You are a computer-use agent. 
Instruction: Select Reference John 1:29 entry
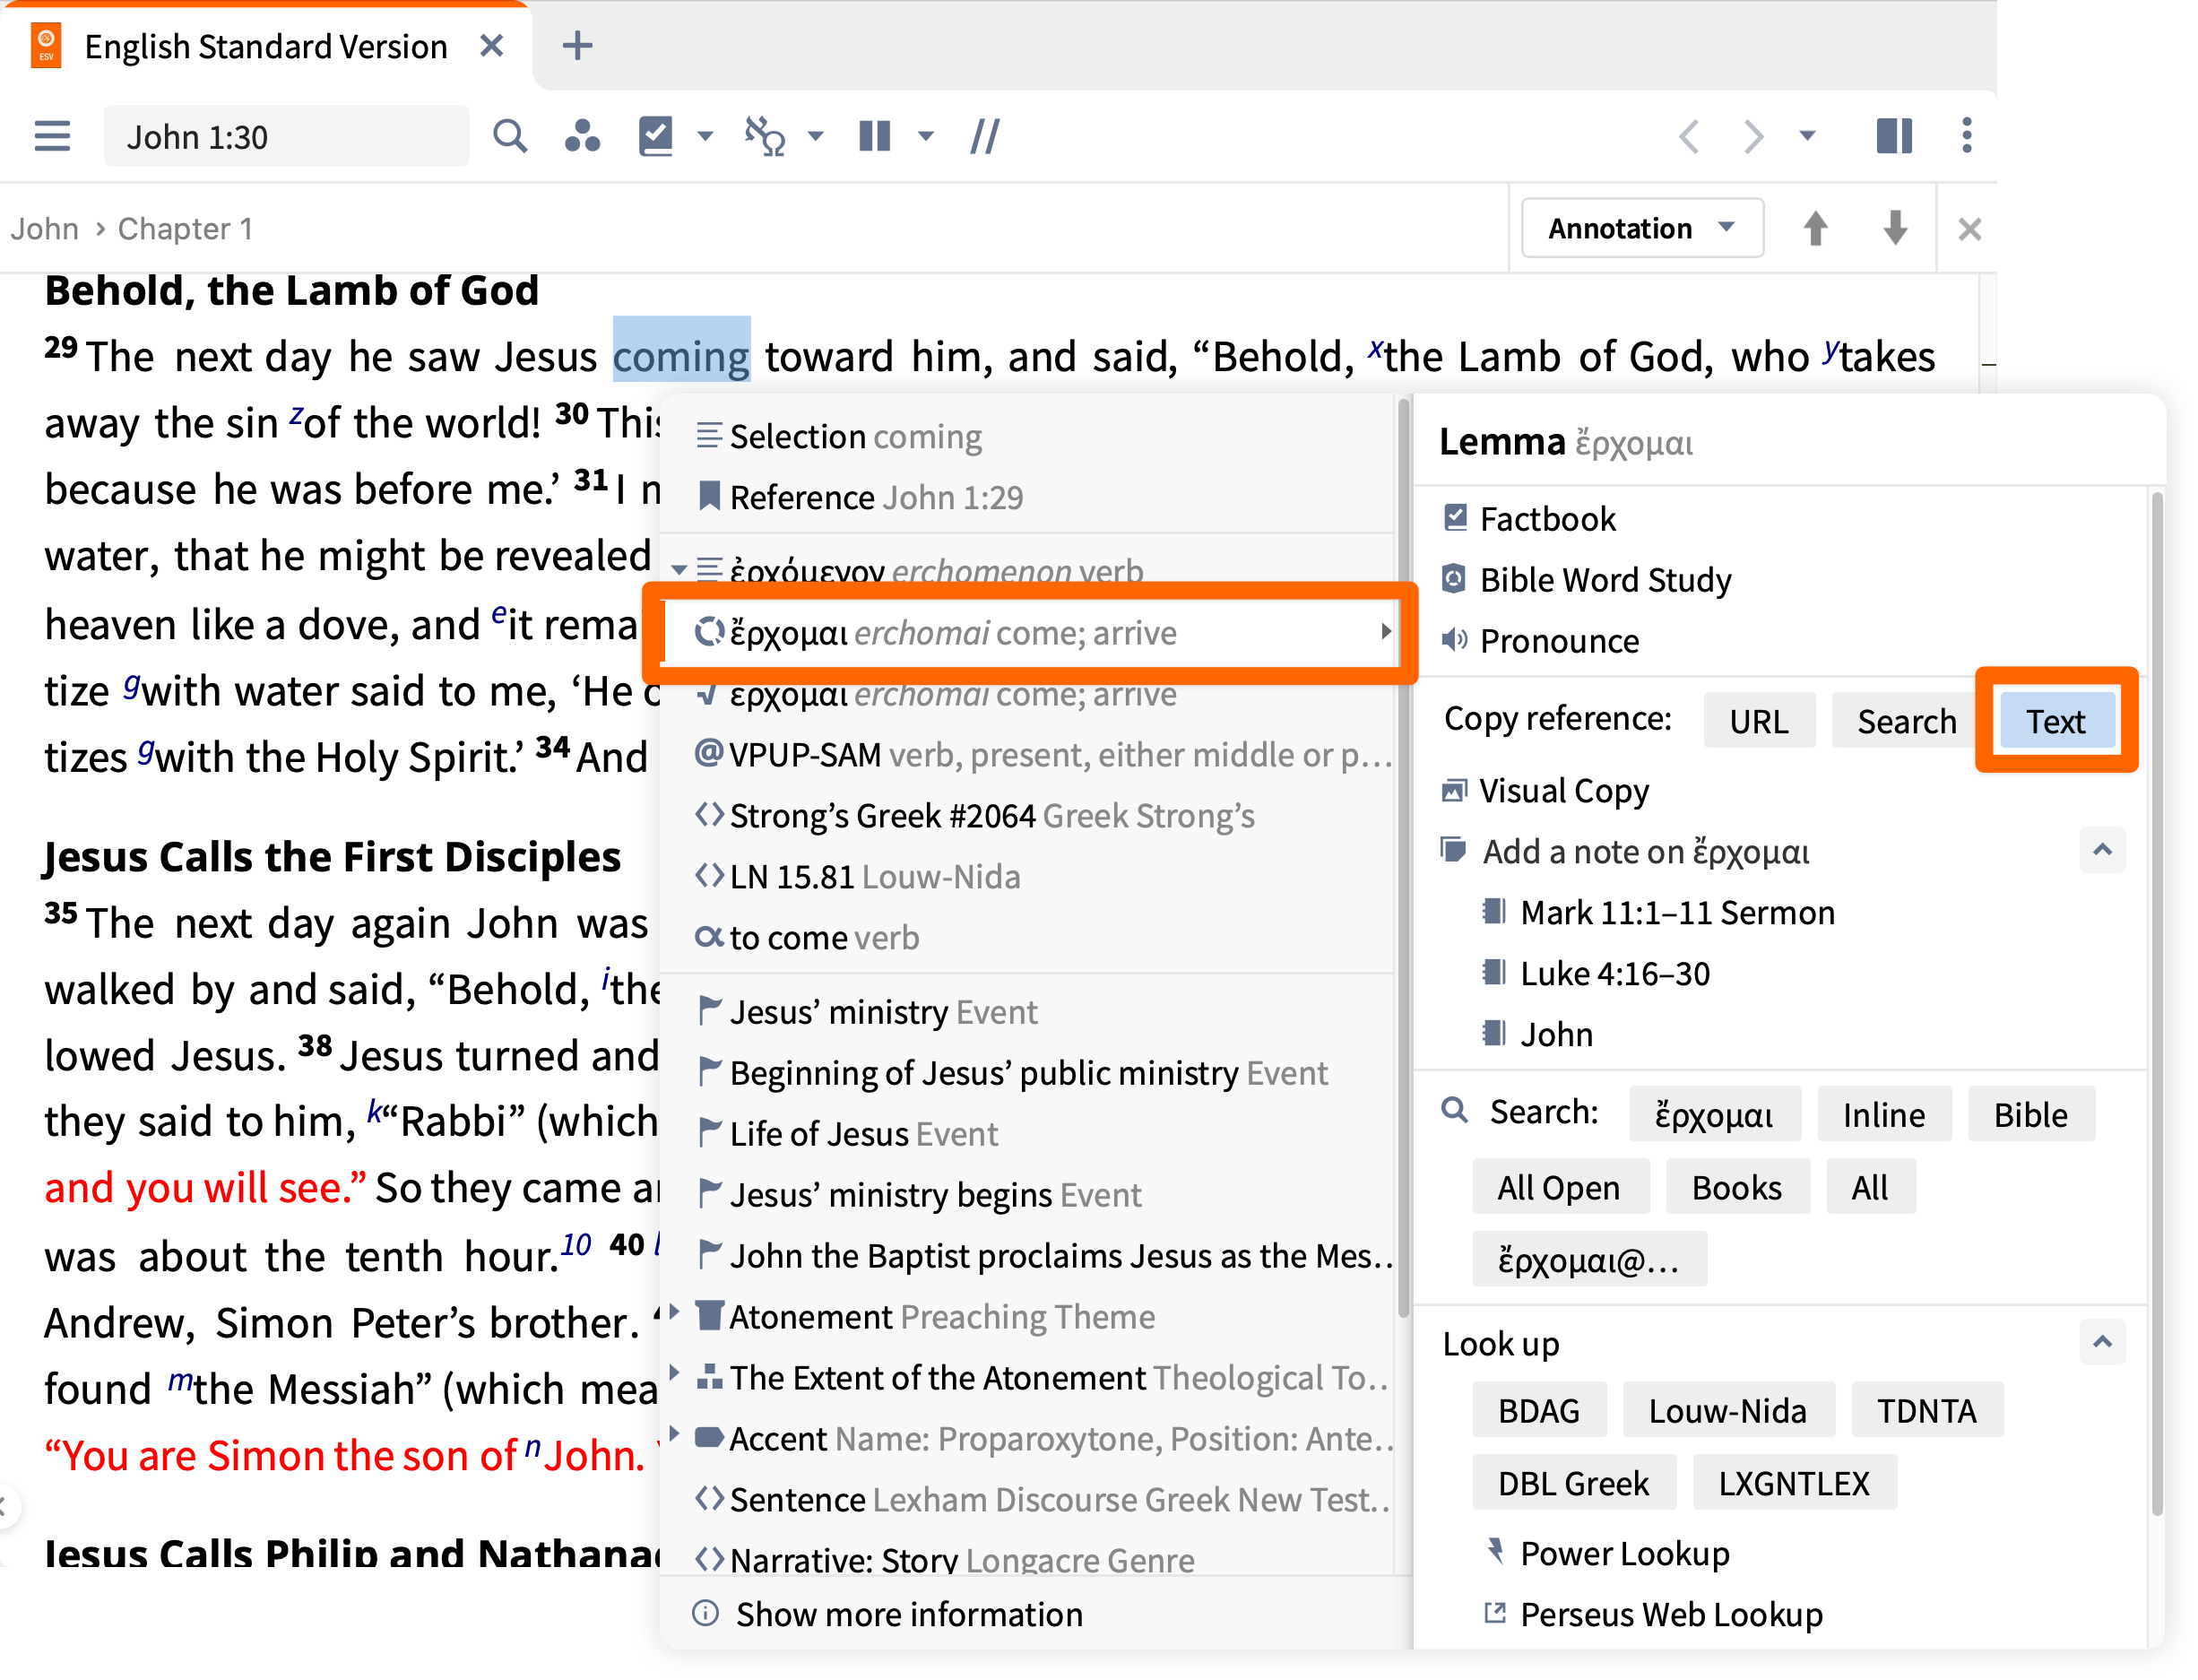pos(1028,498)
